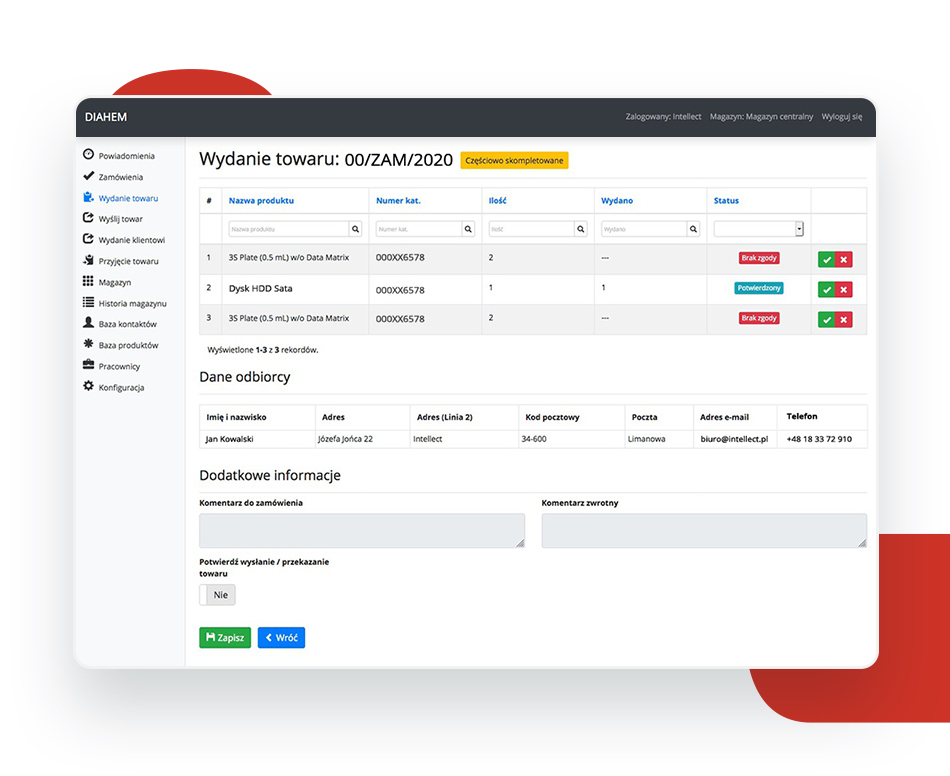950x776 pixels.
Task: Open Magazyn from the sidebar
Action: pyautogui.click(x=115, y=282)
